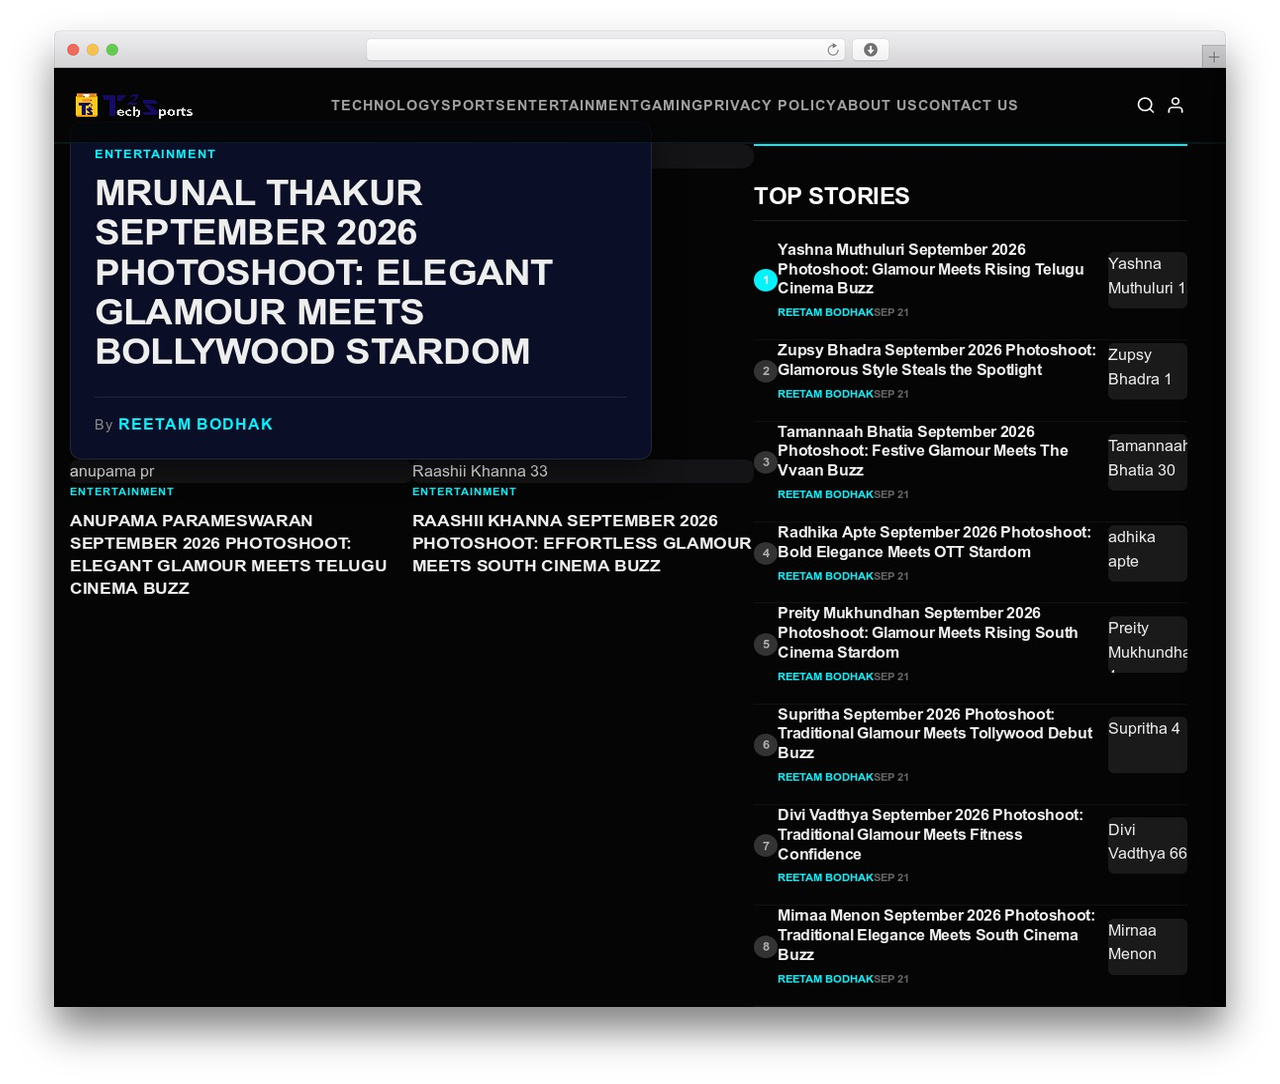Viewport: 1280px width, 1084px height.
Task: Click the Tamannaah Bhatia thumbnail
Action: coord(1147,462)
